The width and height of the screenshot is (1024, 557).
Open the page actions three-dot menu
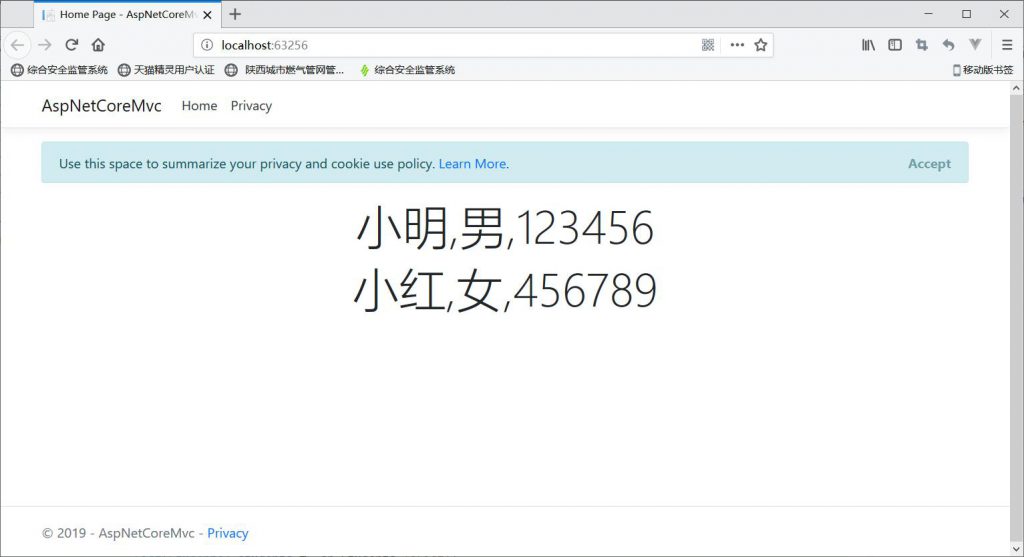tap(737, 45)
